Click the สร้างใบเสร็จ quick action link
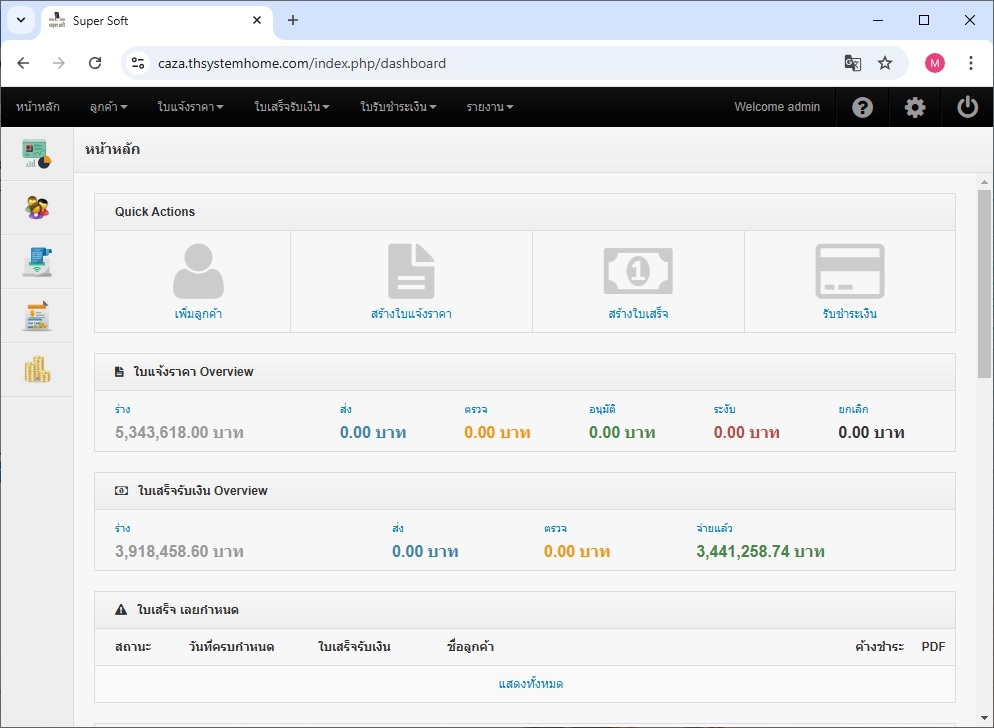The width and height of the screenshot is (994, 728). tap(638, 314)
